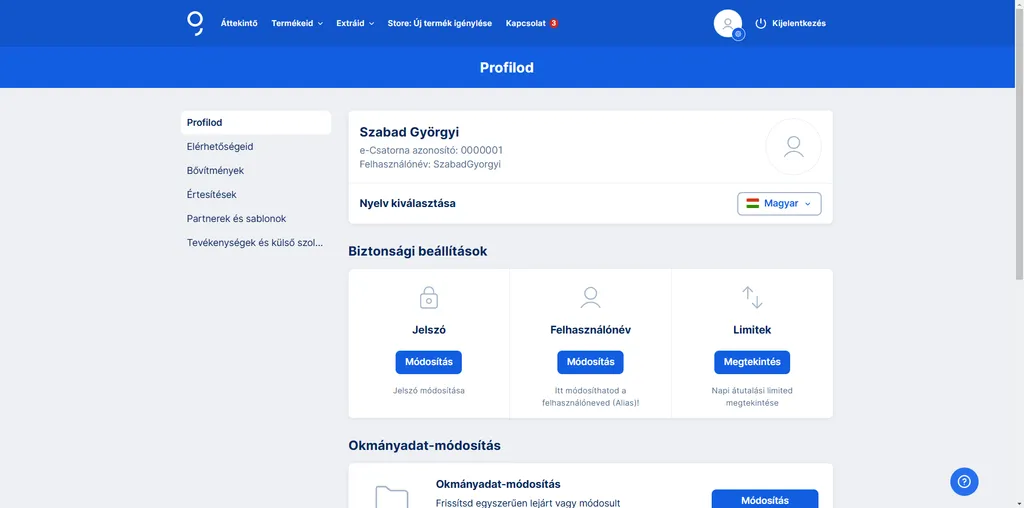Open Partnerek és sablonok in sidebar
This screenshot has width=1024, height=508.
point(236,218)
